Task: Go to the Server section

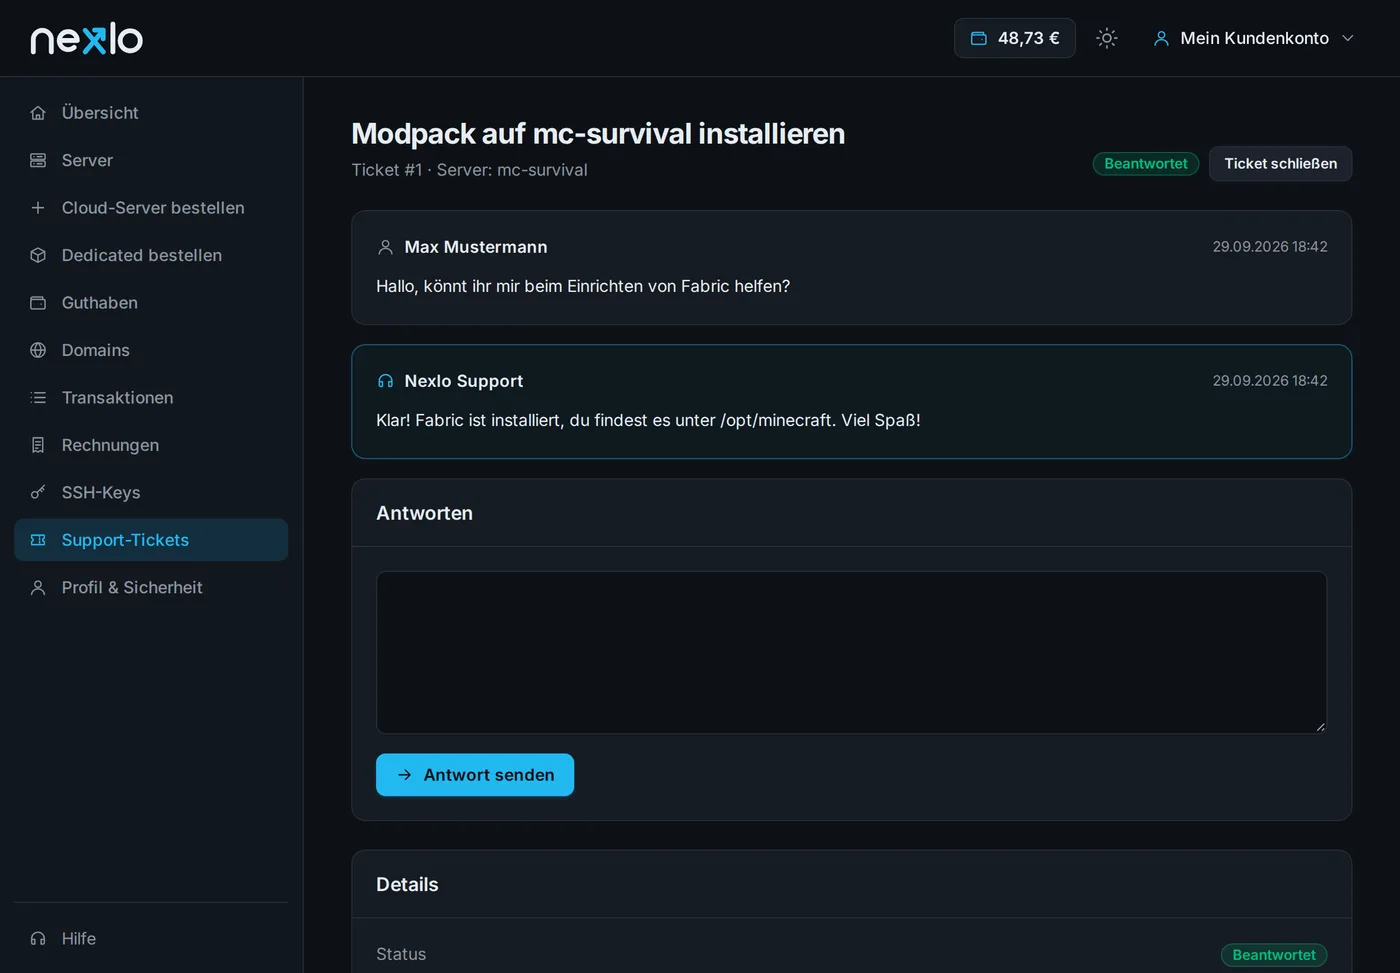Action: (x=151, y=160)
